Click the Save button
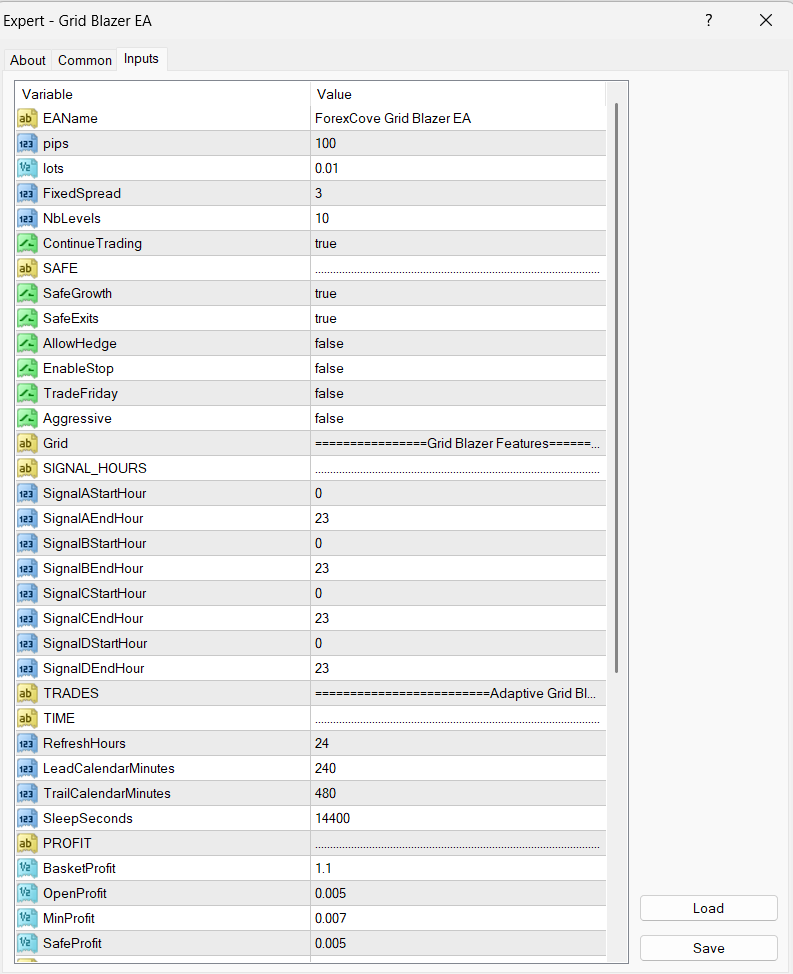The height and width of the screenshot is (974, 793). click(709, 948)
